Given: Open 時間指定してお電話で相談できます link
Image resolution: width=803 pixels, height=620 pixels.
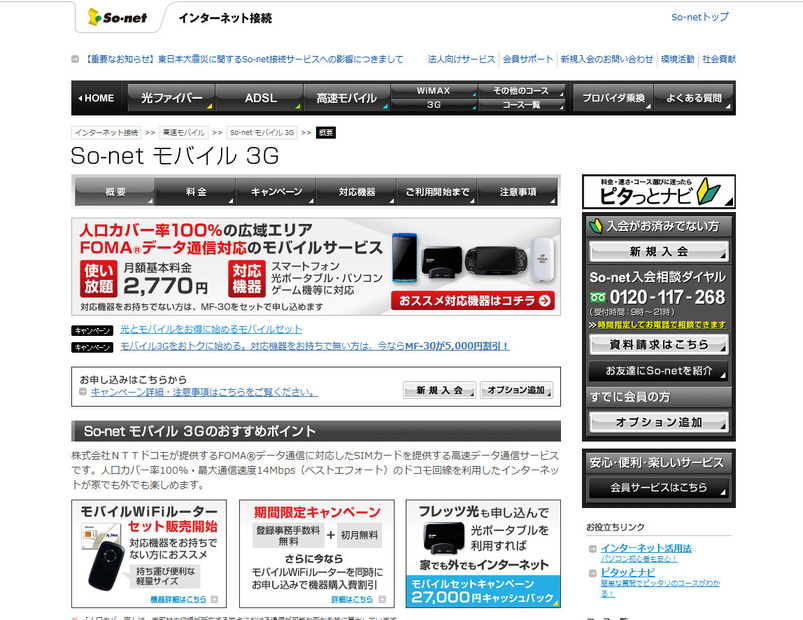Looking at the screenshot, I should tap(661, 325).
